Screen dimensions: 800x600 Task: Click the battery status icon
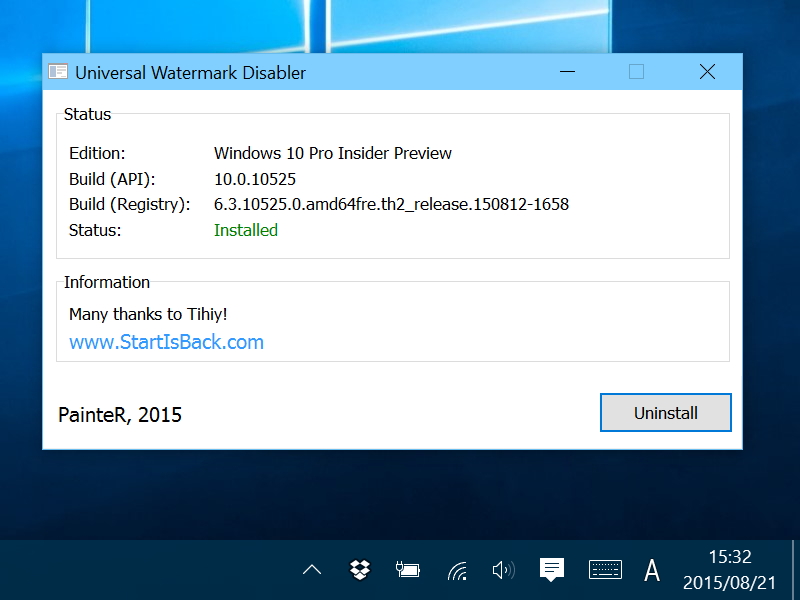407,570
